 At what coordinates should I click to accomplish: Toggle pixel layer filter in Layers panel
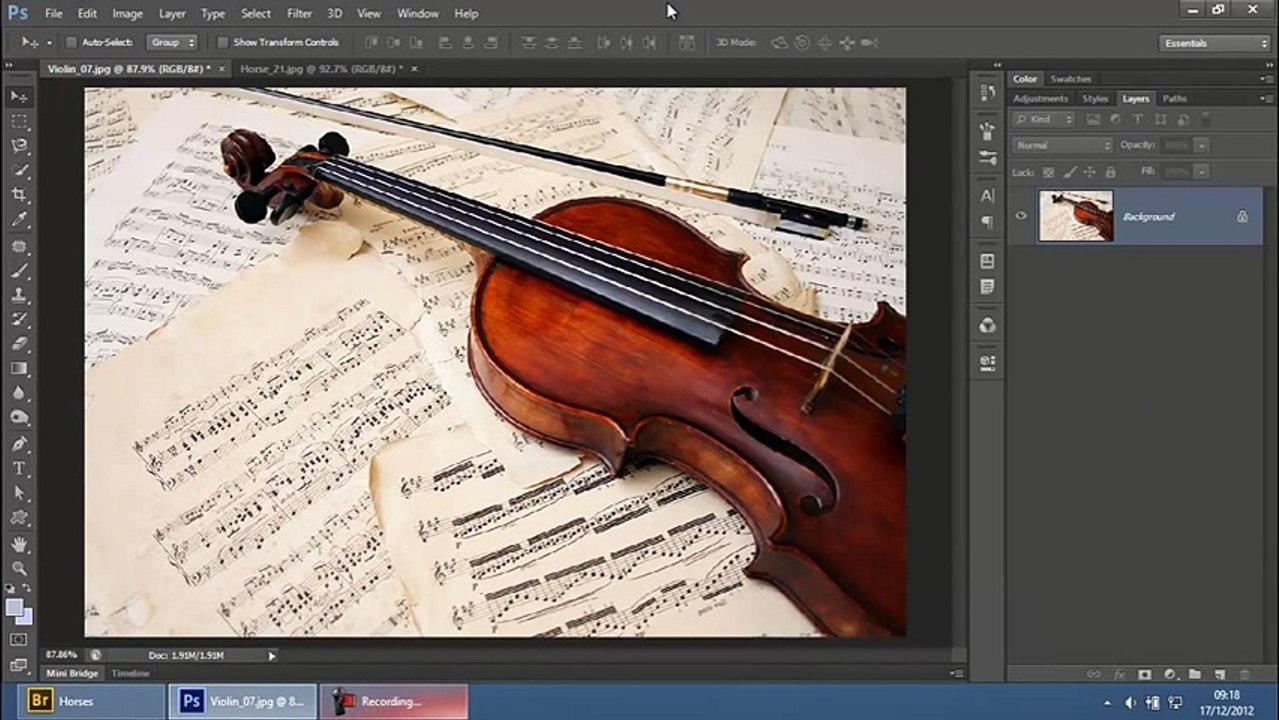(x=1093, y=119)
